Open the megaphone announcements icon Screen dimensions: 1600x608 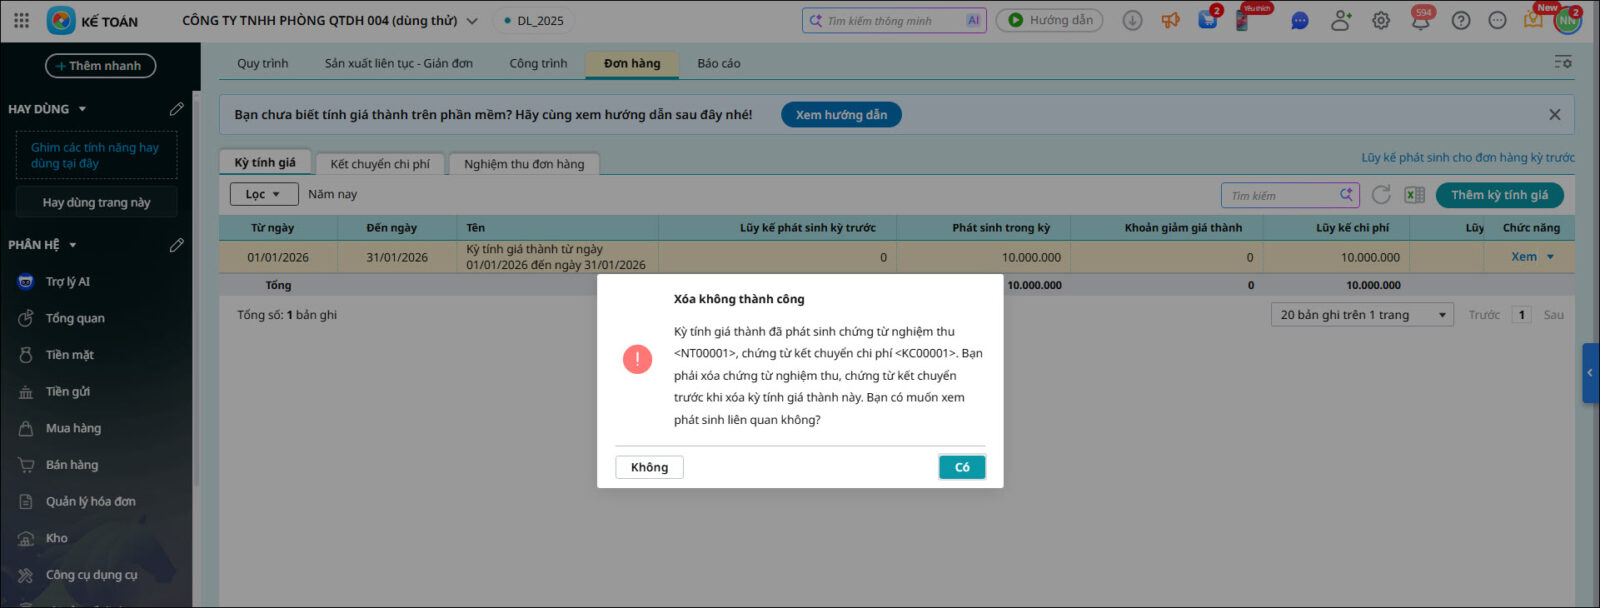click(1170, 20)
